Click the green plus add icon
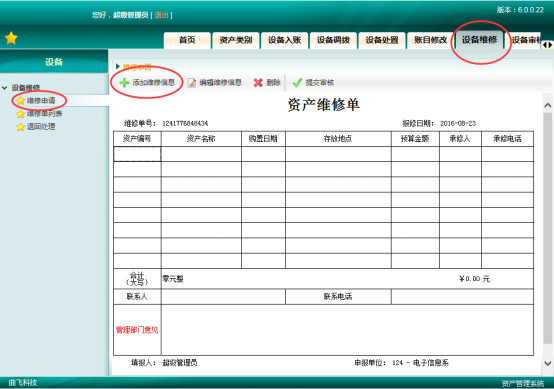Screen dimensions: 554x389 124,83
